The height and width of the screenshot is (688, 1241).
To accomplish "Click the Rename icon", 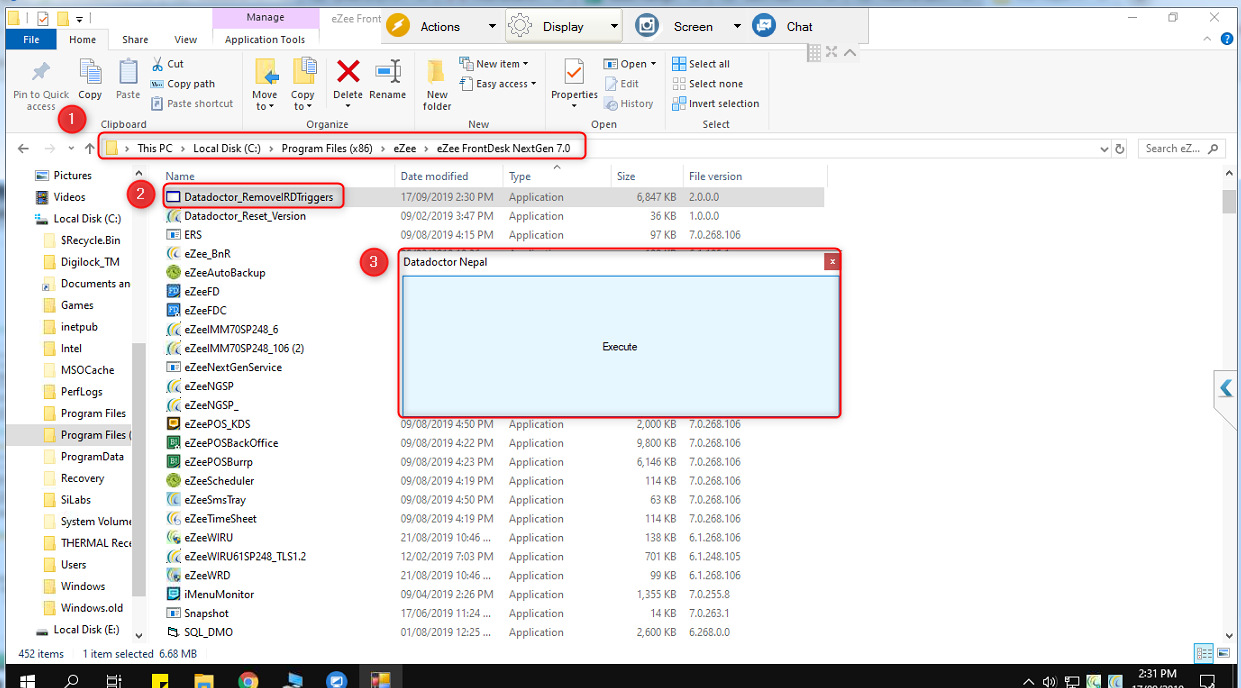I will [388, 71].
